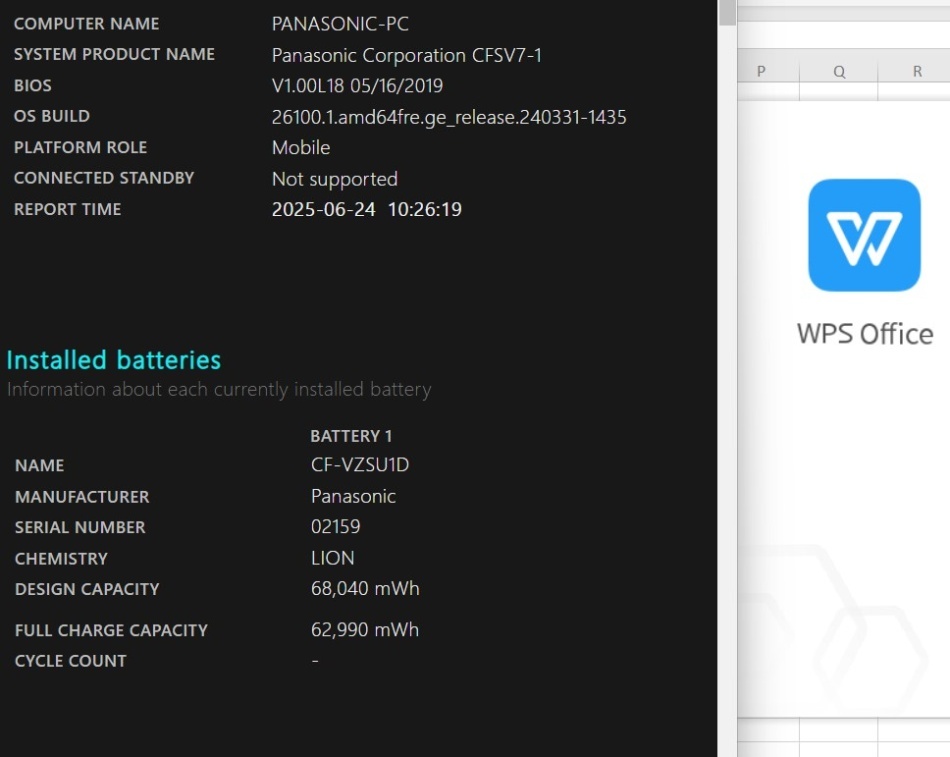
Task: Click the chemistry value LION
Action: (333, 558)
